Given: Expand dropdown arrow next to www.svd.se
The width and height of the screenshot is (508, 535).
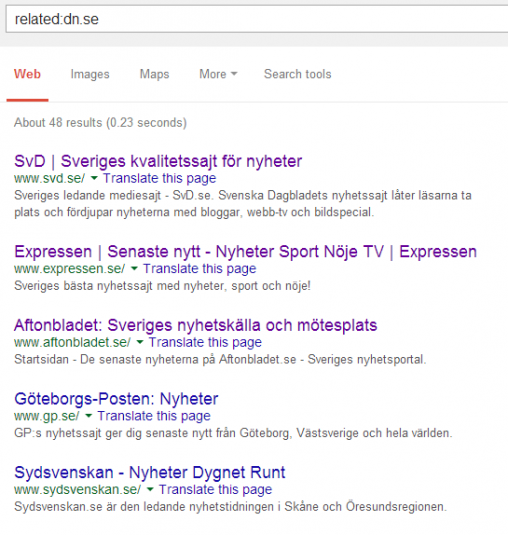Looking at the screenshot, I should point(94,178).
